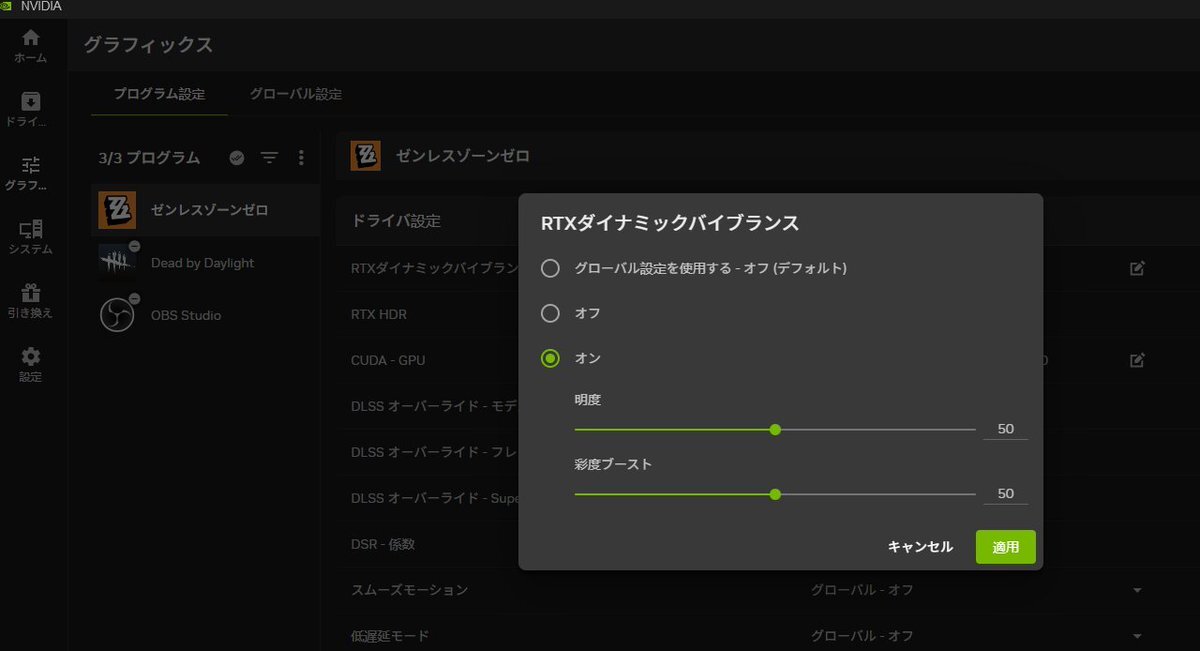This screenshot has height=651, width=1200.
Task: Select the オン radio option
Action: click(550, 358)
